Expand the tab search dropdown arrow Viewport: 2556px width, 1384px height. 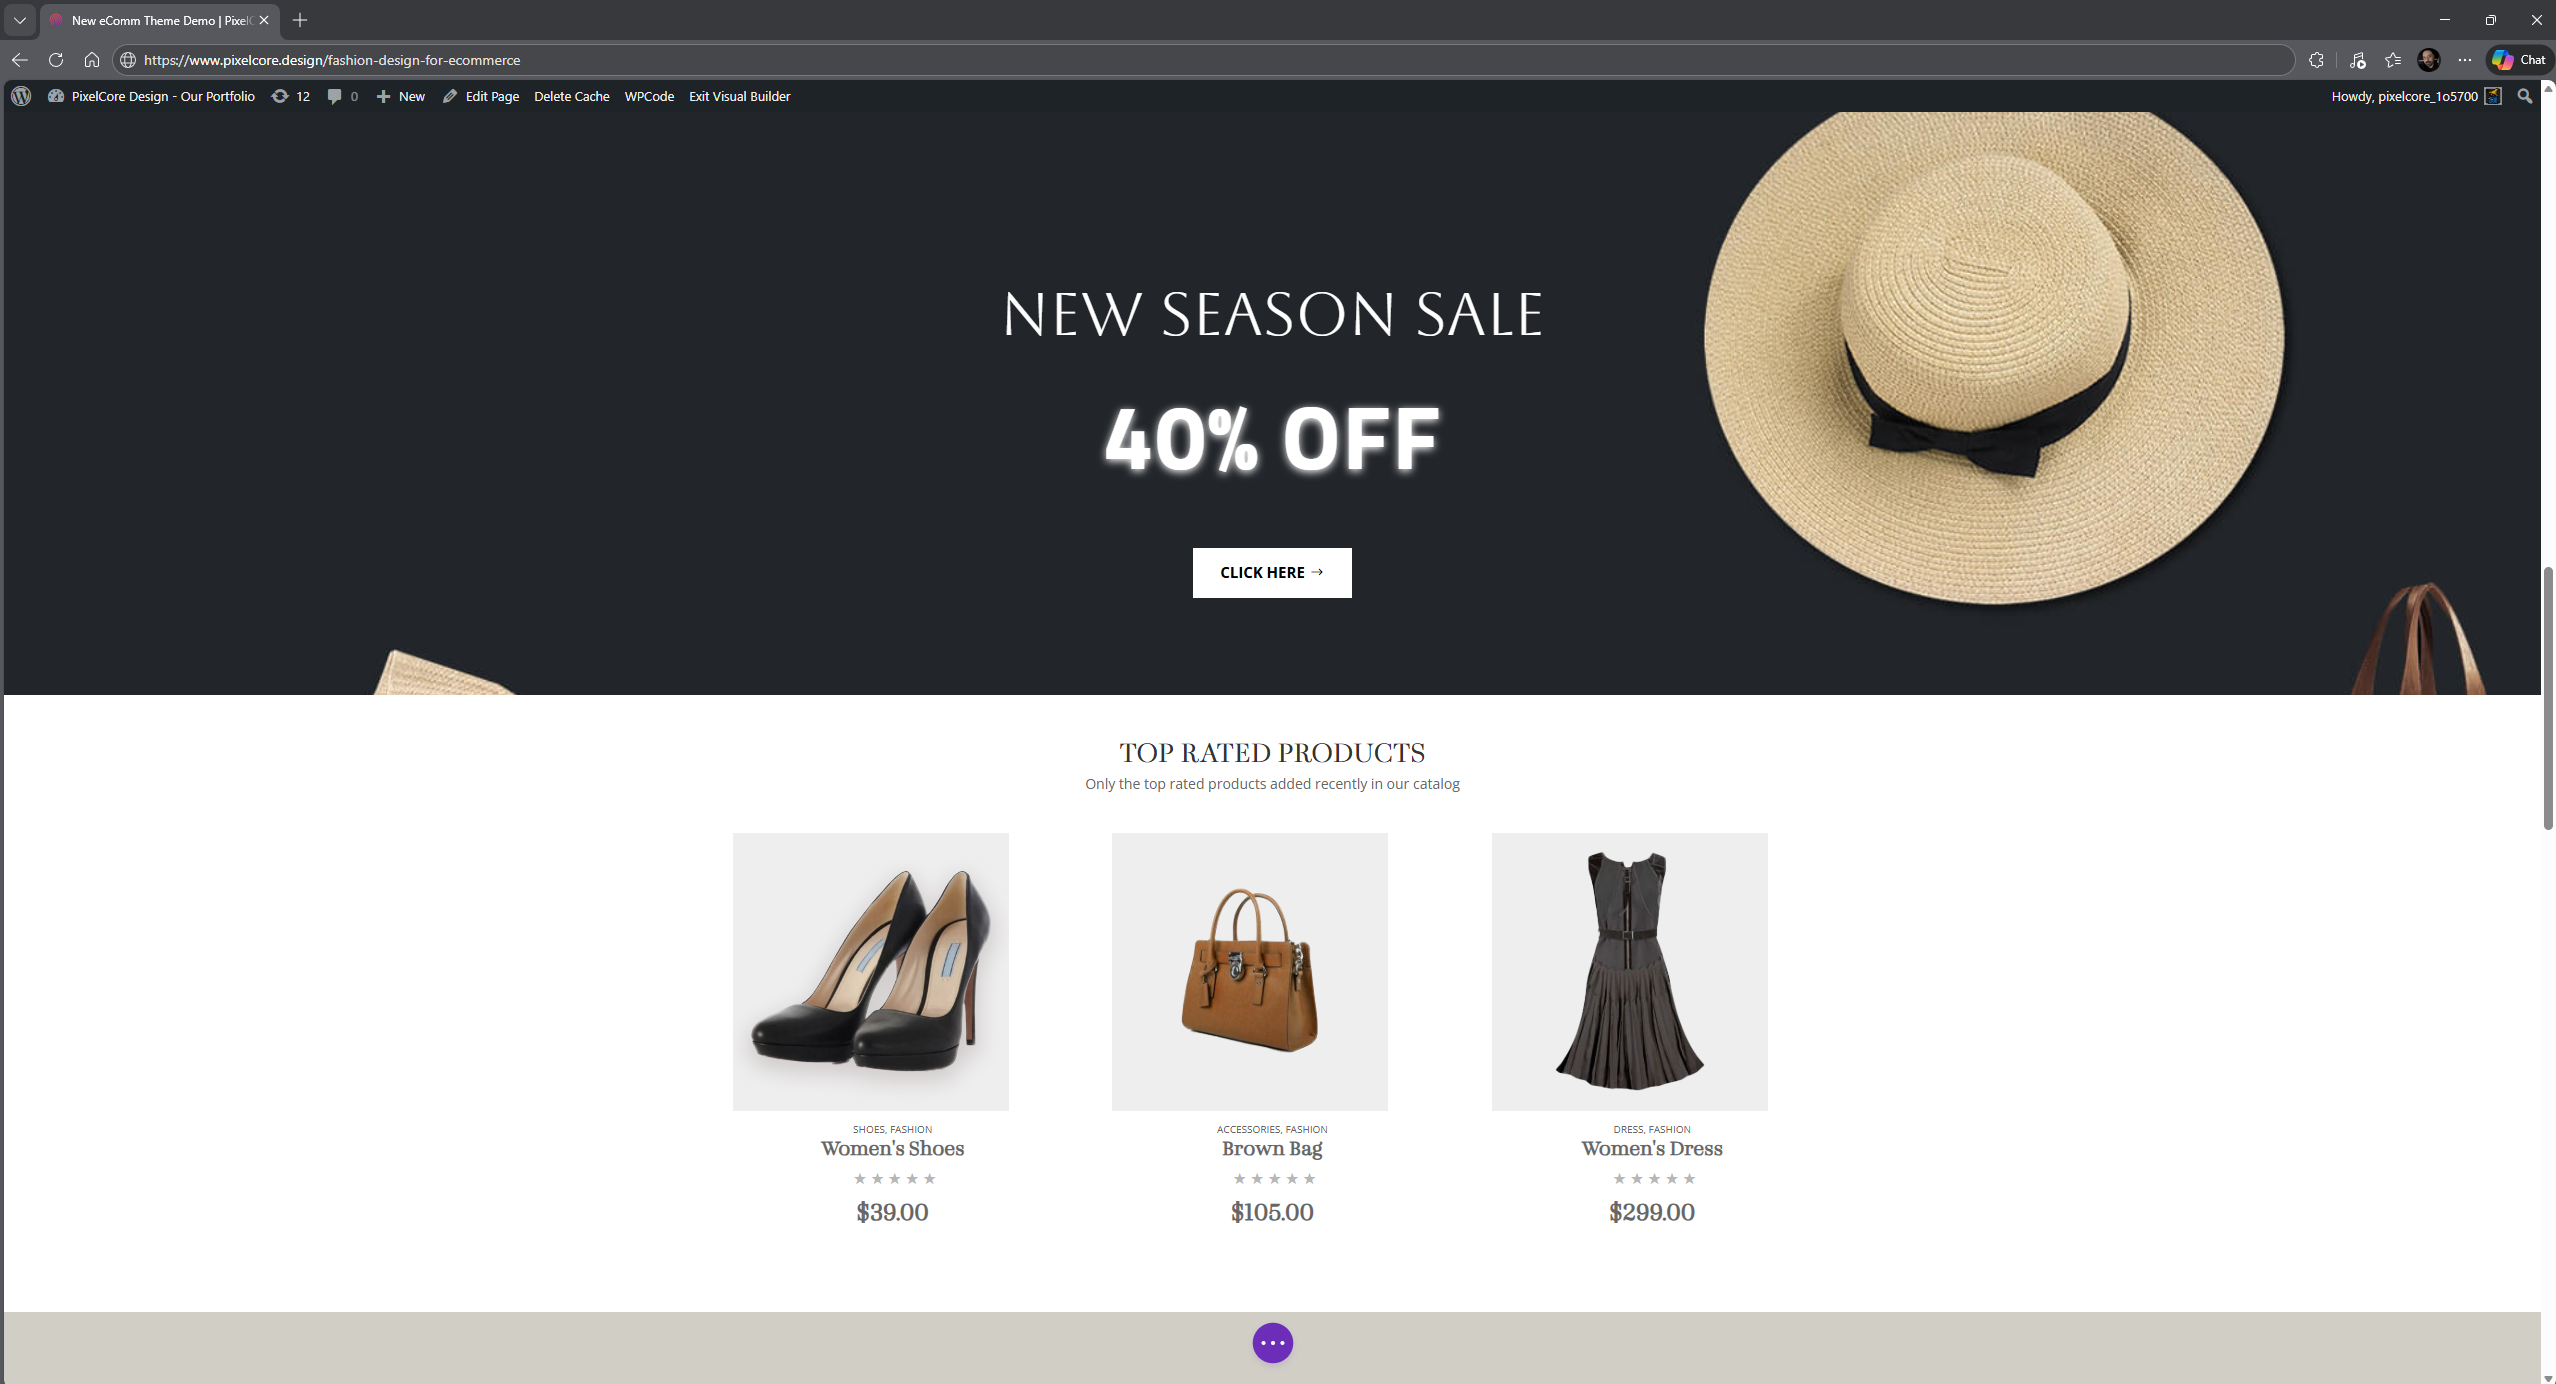point(20,20)
